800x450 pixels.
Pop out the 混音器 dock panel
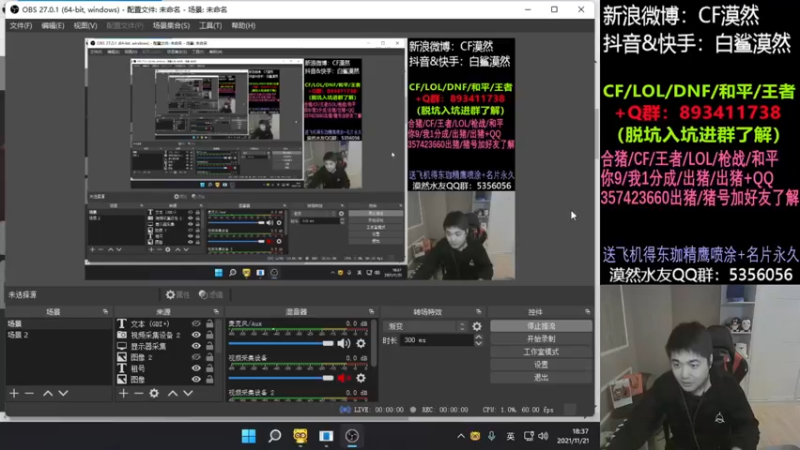[x=371, y=311]
